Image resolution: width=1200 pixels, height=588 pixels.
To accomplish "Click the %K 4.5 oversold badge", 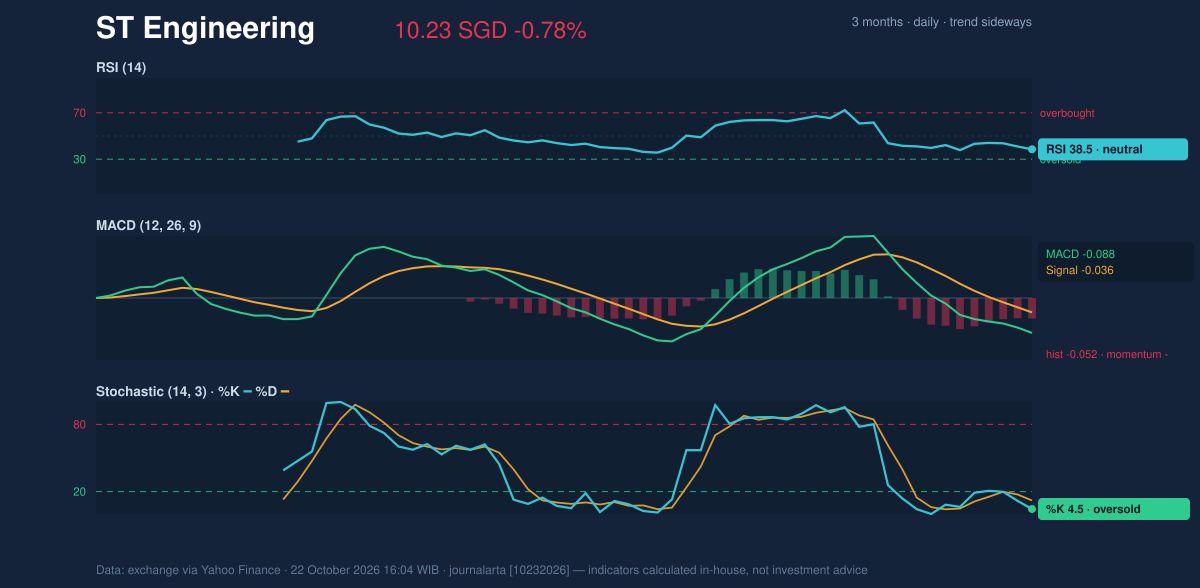I will click(x=1113, y=509).
